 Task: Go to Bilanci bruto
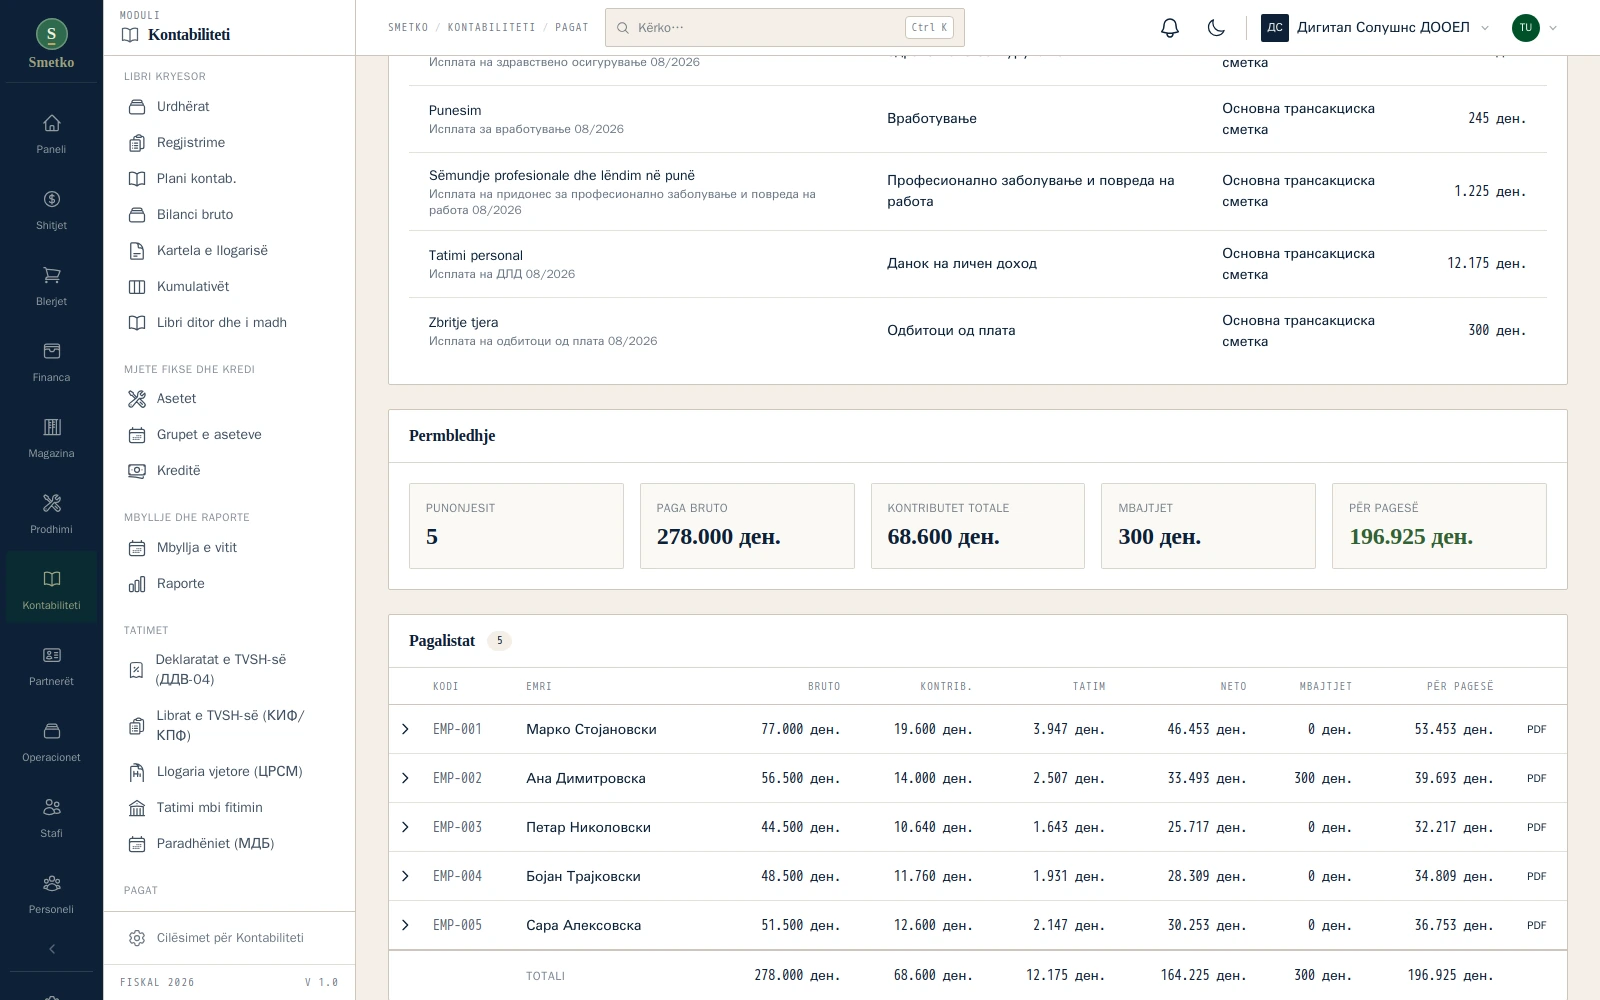229,215
